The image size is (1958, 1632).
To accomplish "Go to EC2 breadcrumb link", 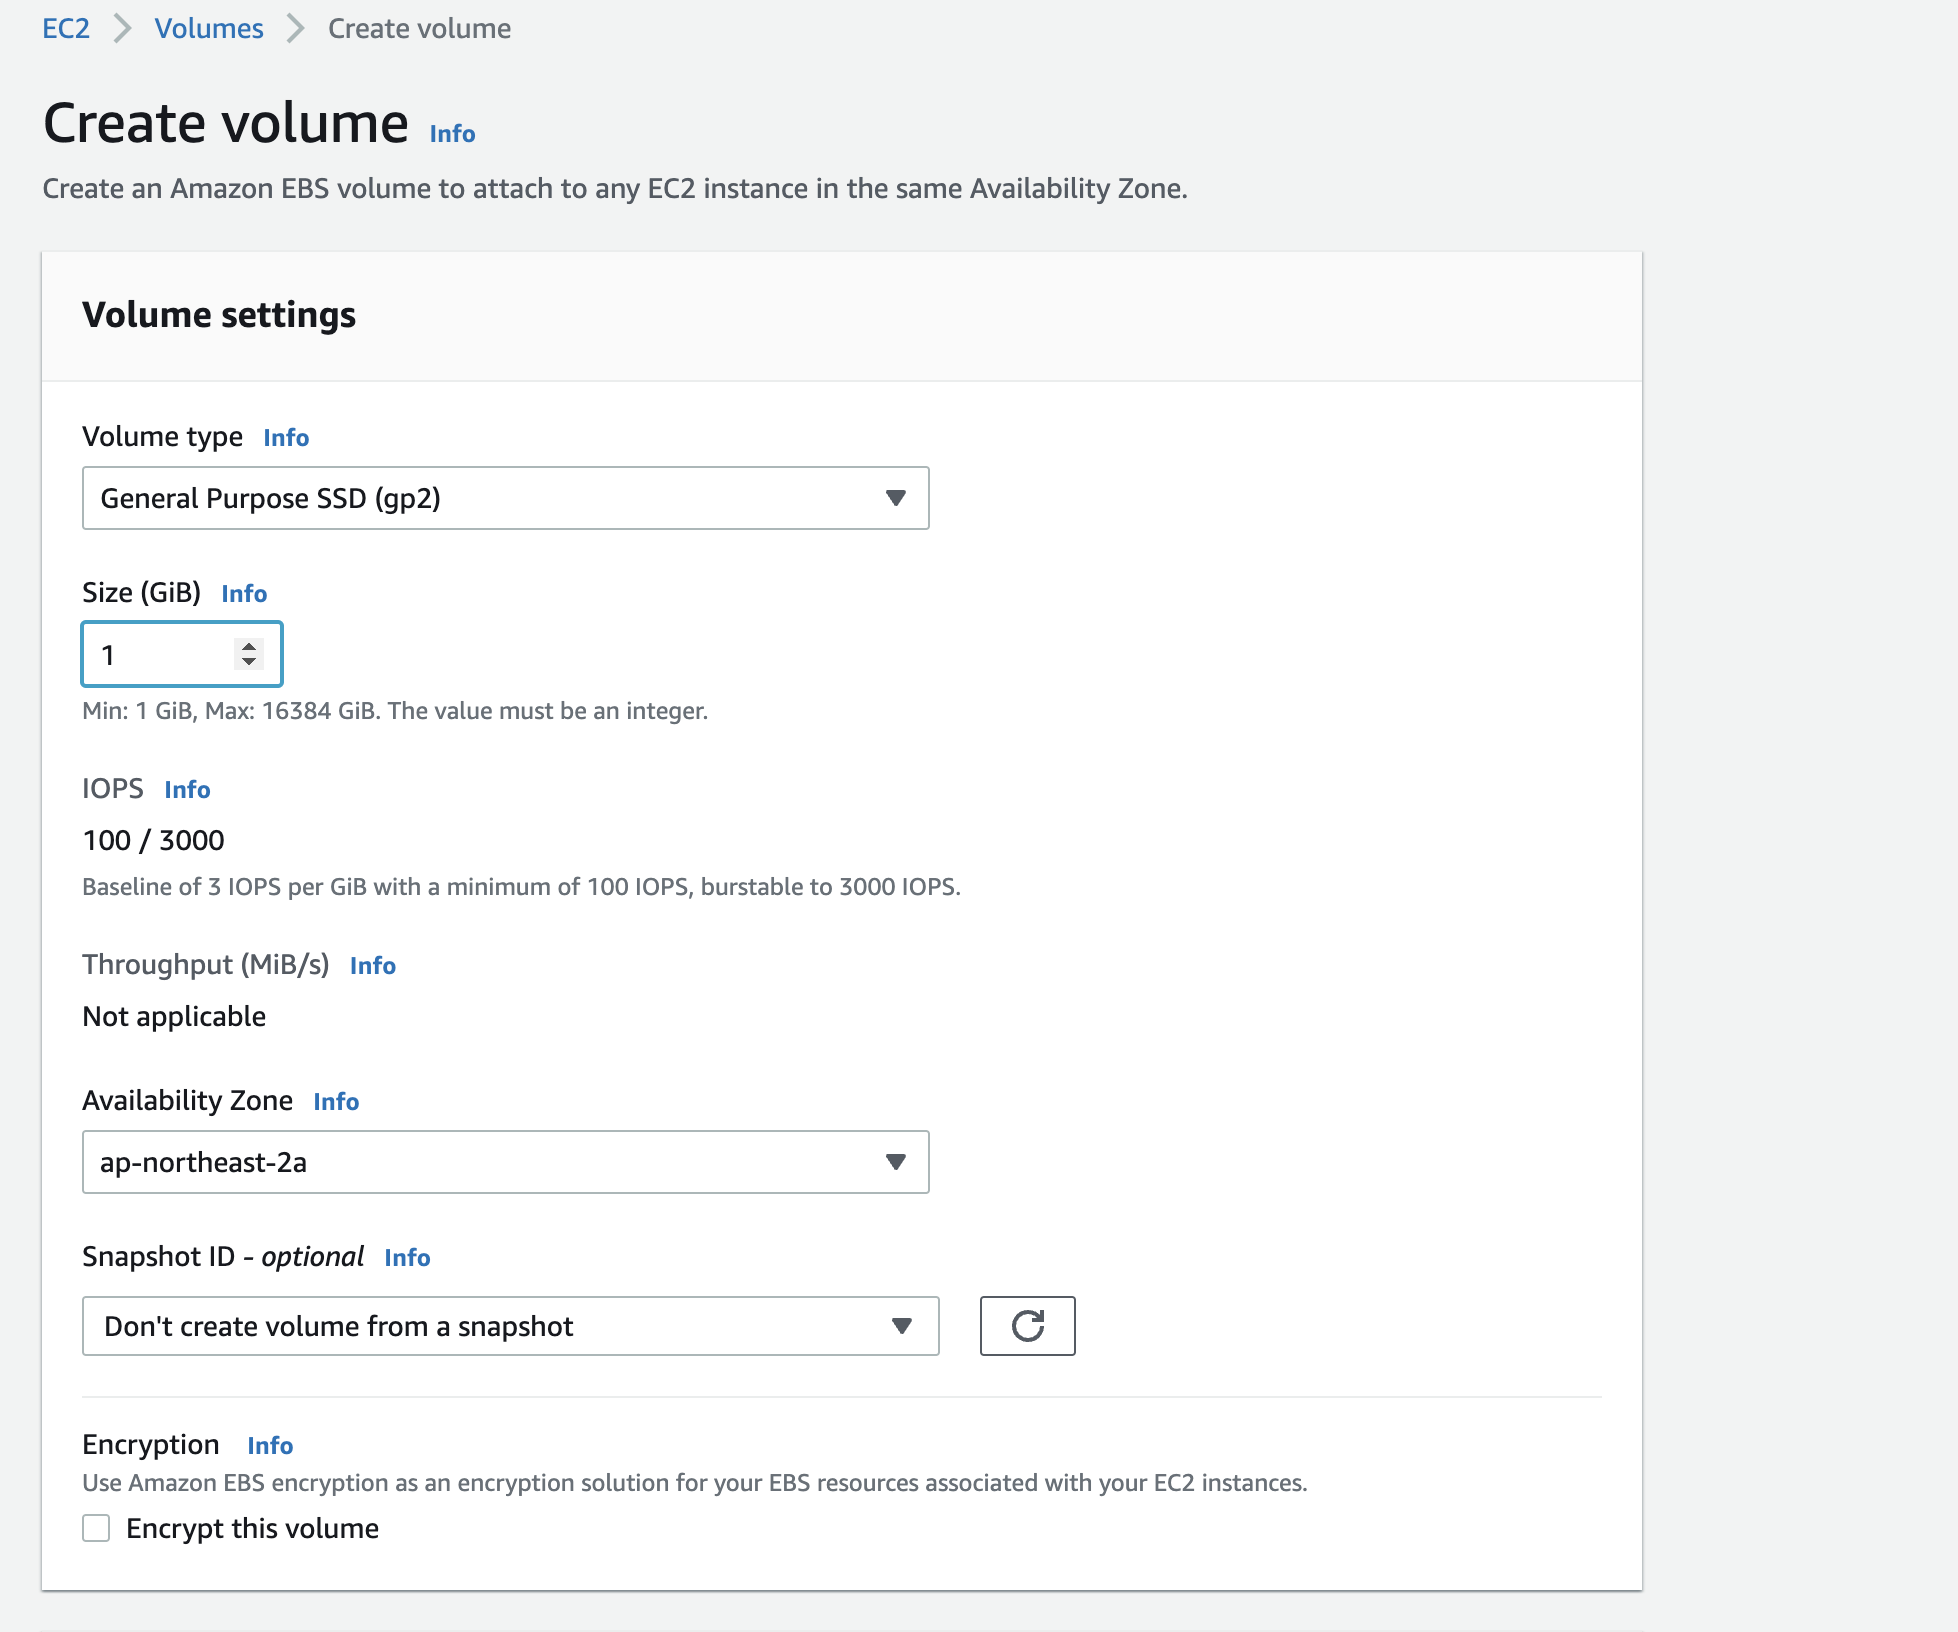I will 66,28.
